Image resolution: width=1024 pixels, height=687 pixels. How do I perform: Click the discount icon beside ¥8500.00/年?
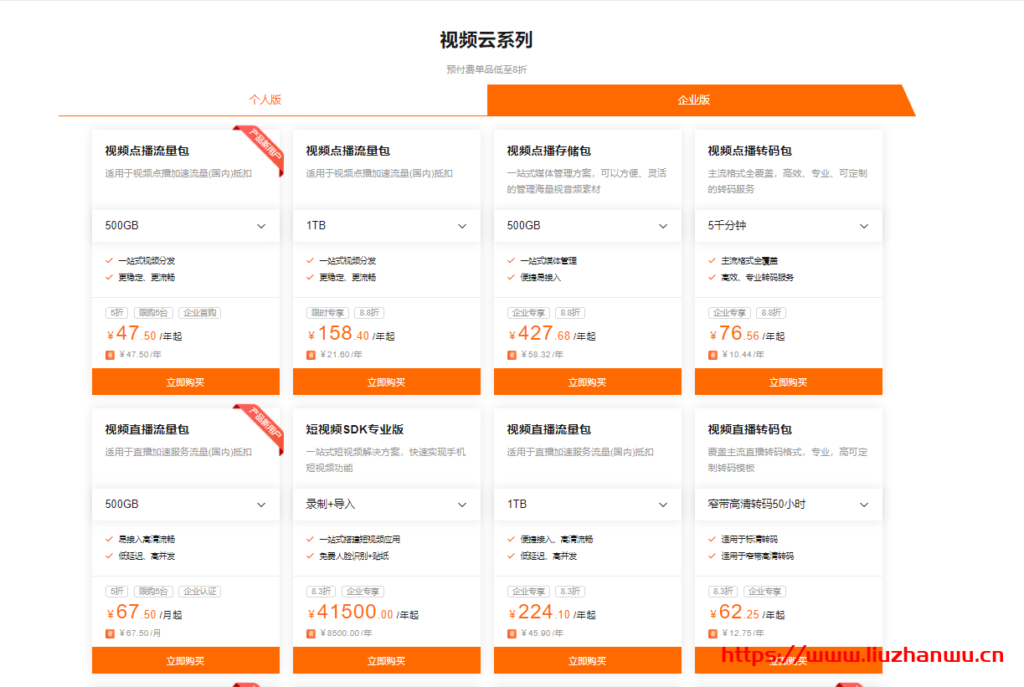[x=309, y=632]
